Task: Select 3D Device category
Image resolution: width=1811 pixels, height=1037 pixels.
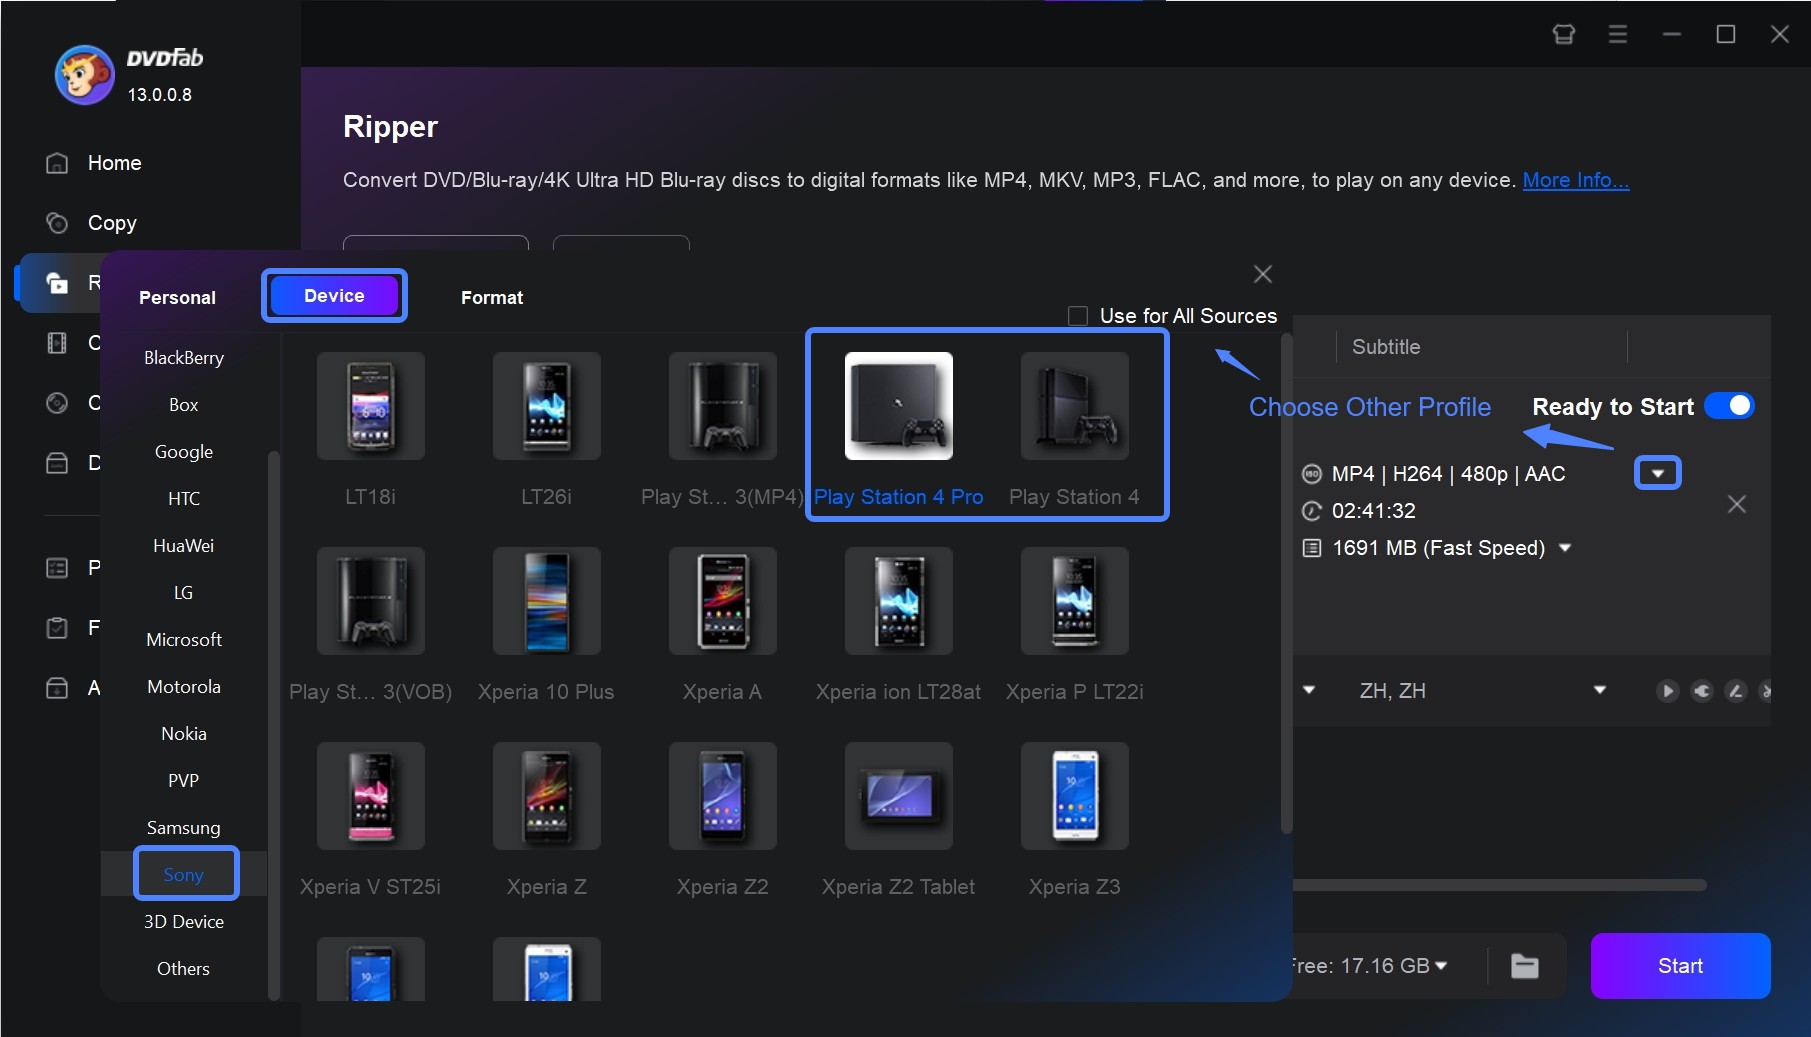Action: pyautogui.click(x=184, y=922)
